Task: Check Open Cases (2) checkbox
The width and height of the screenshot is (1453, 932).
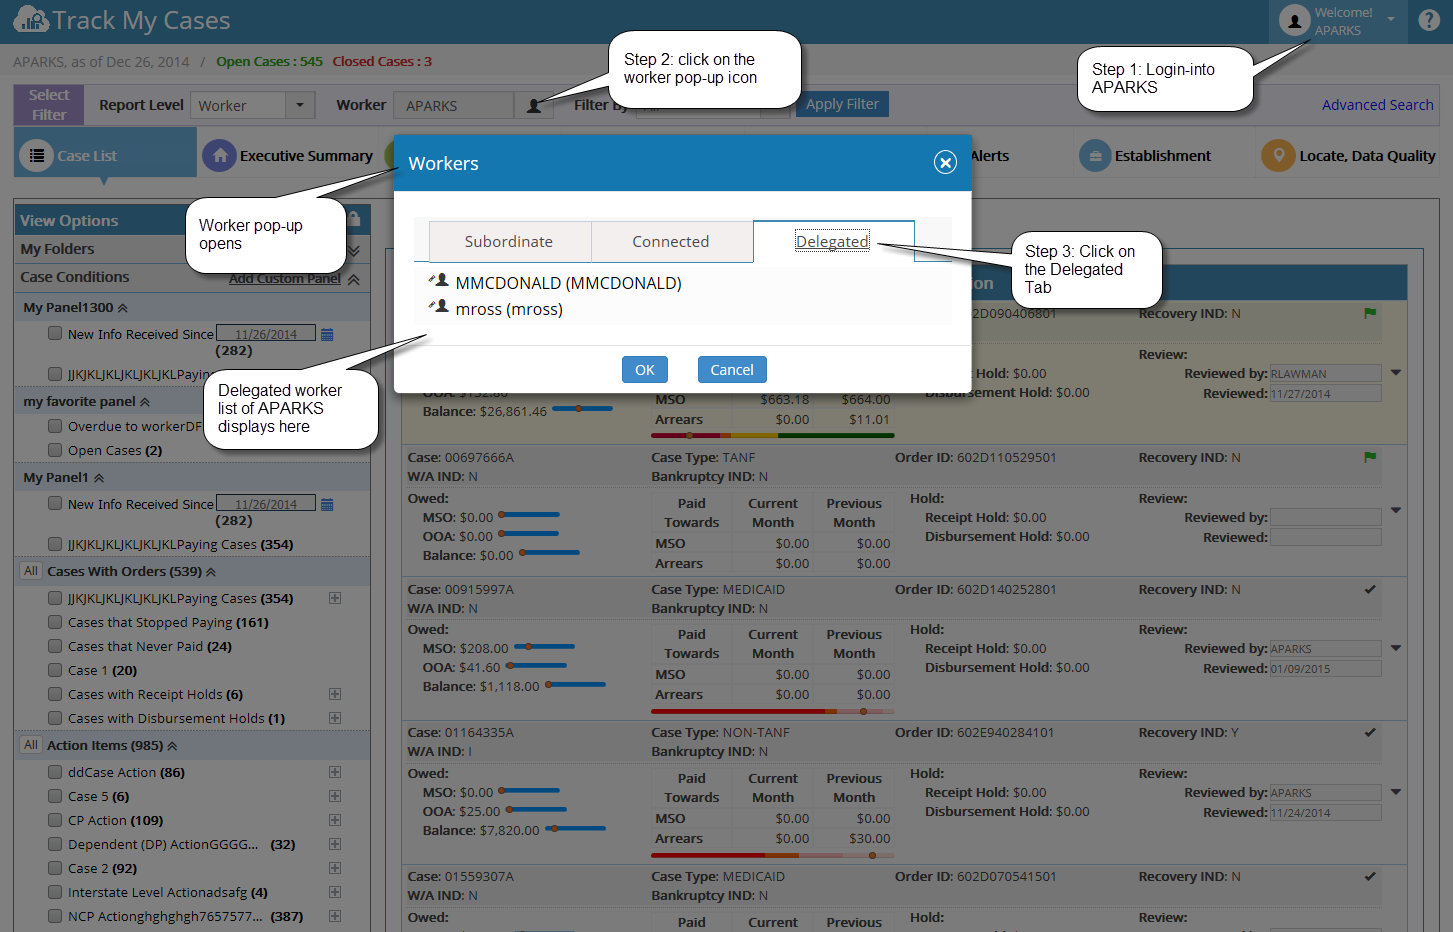Action: (x=55, y=450)
